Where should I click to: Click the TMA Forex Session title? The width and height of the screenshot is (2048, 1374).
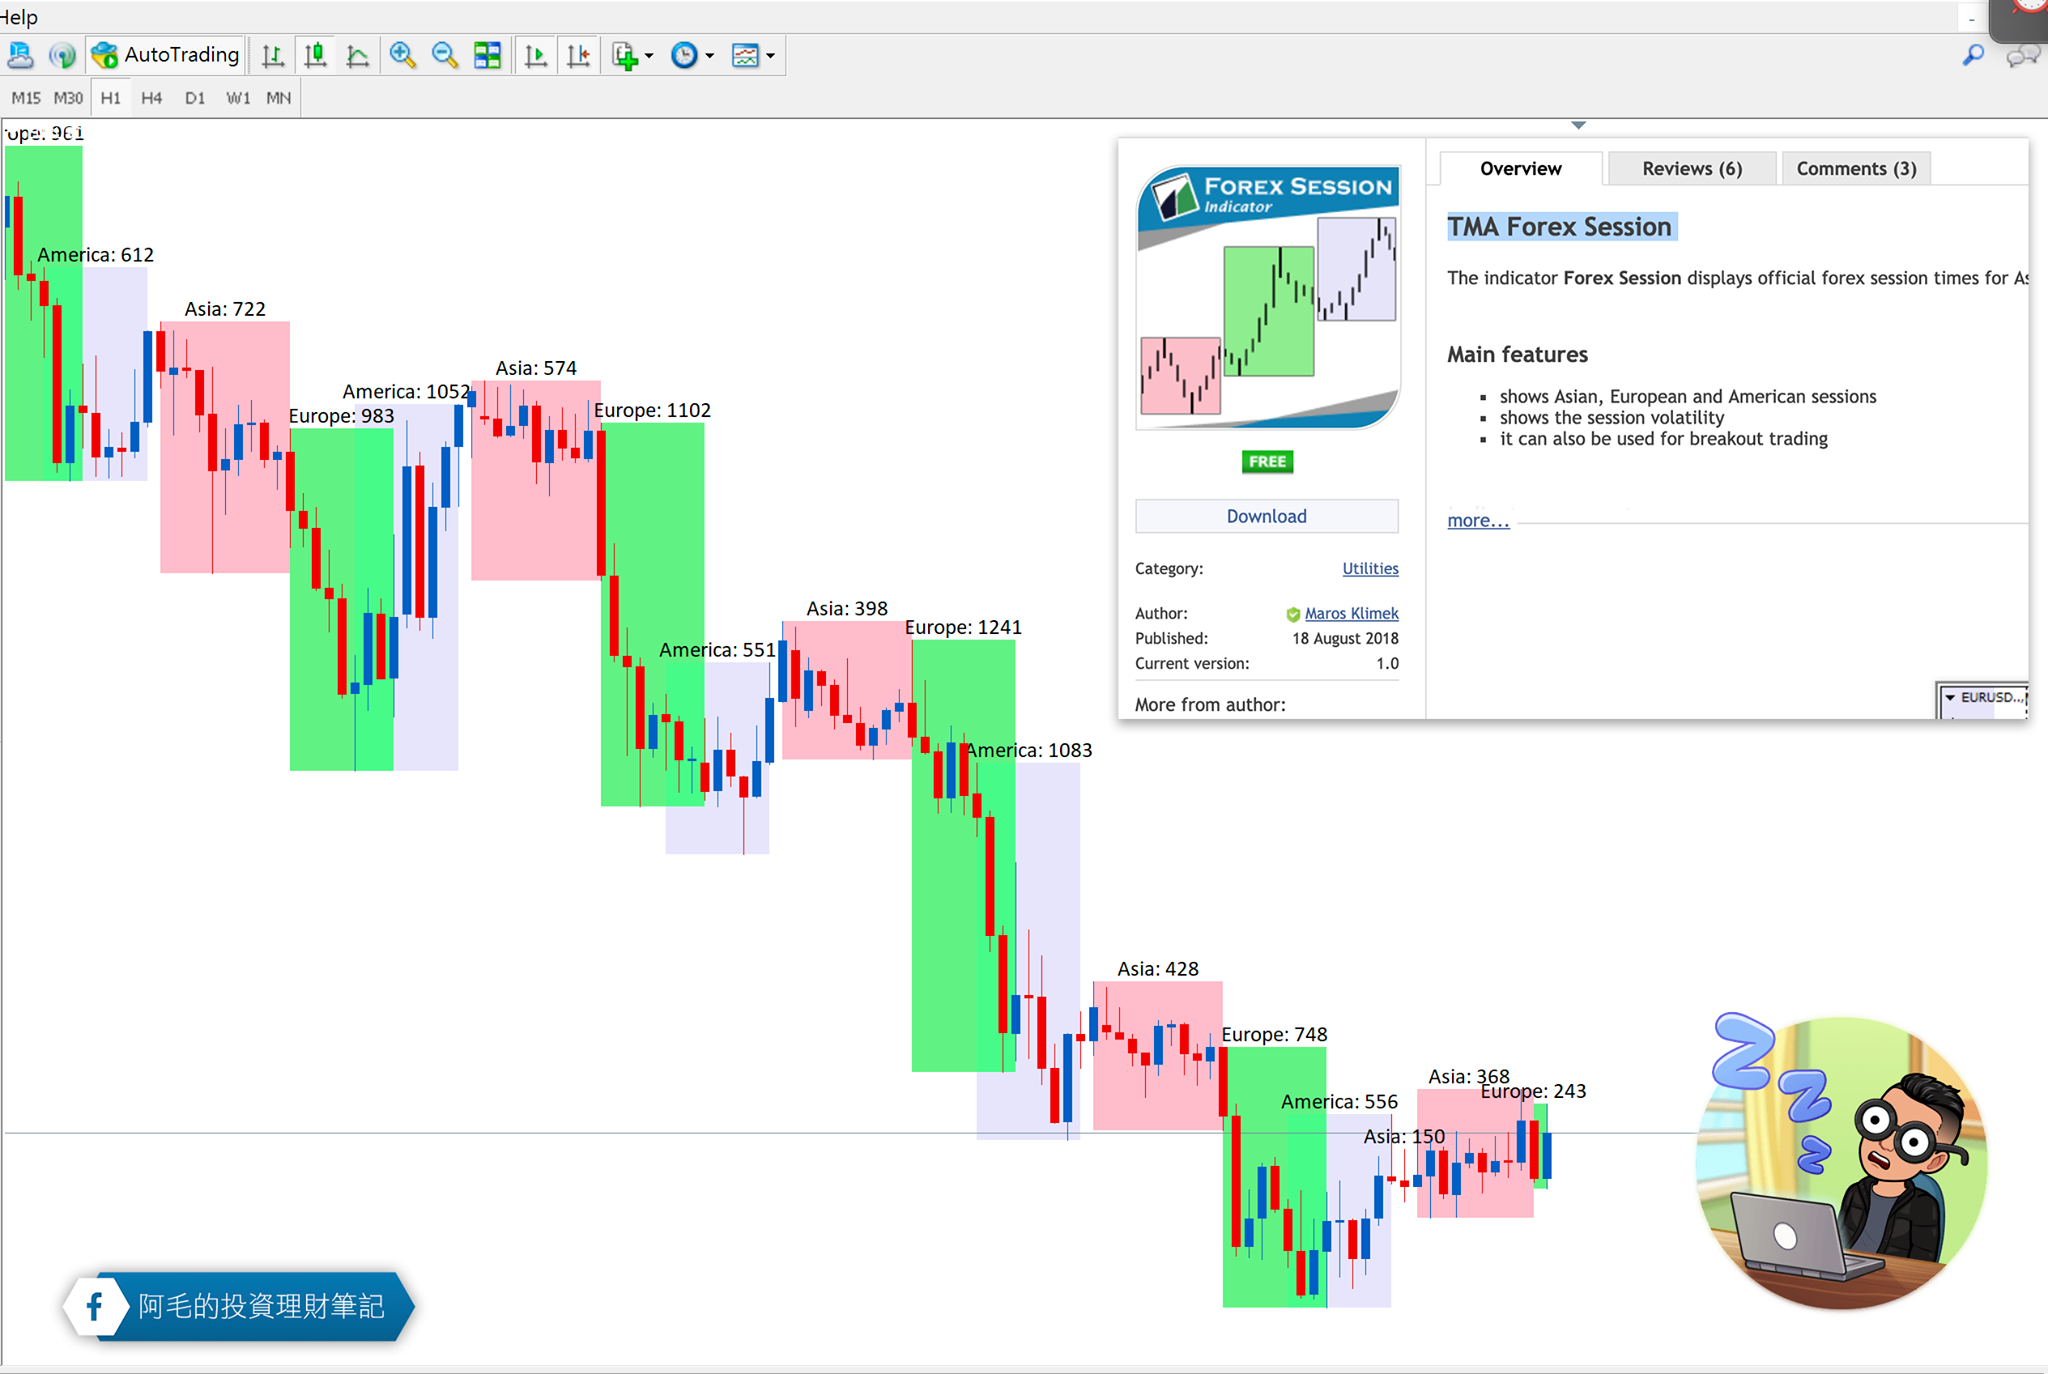(x=1559, y=227)
